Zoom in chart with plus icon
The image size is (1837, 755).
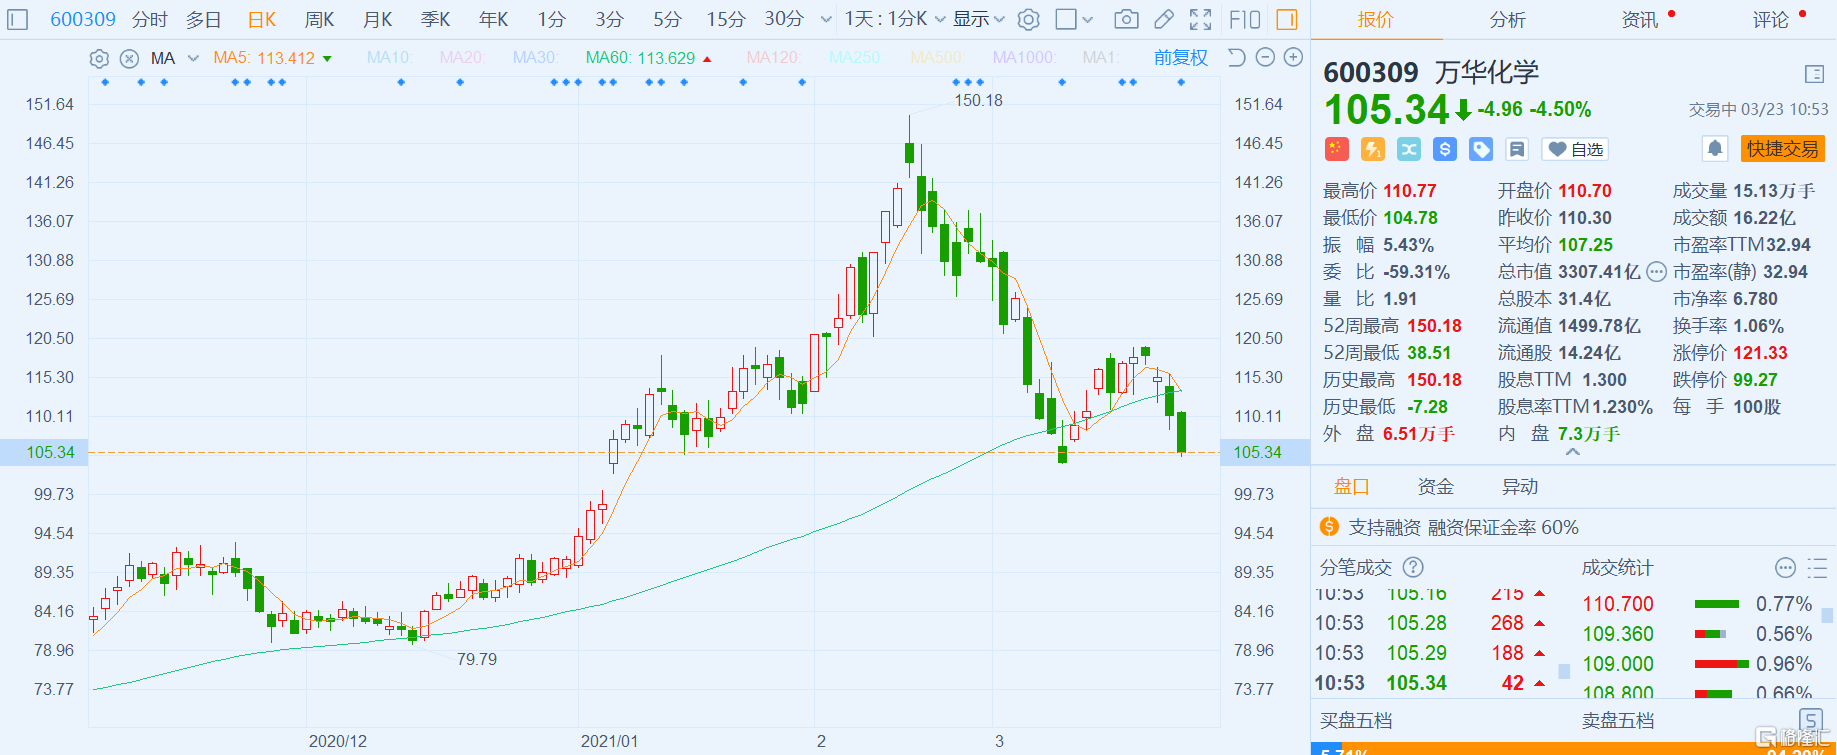[1293, 58]
